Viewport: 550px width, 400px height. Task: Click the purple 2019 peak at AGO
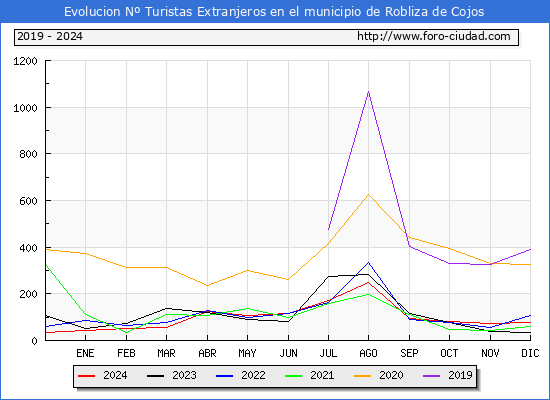coord(368,92)
